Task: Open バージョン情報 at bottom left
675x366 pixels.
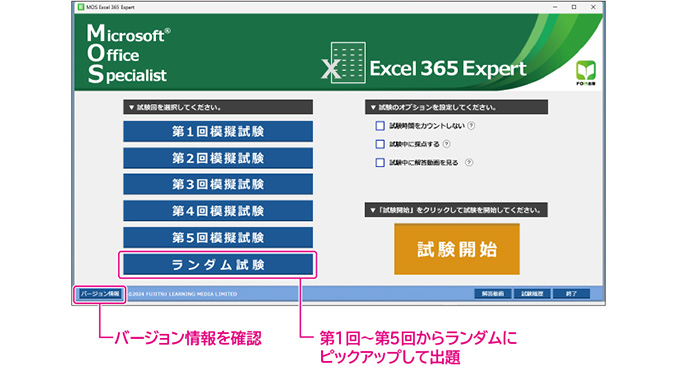Action: (100, 294)
